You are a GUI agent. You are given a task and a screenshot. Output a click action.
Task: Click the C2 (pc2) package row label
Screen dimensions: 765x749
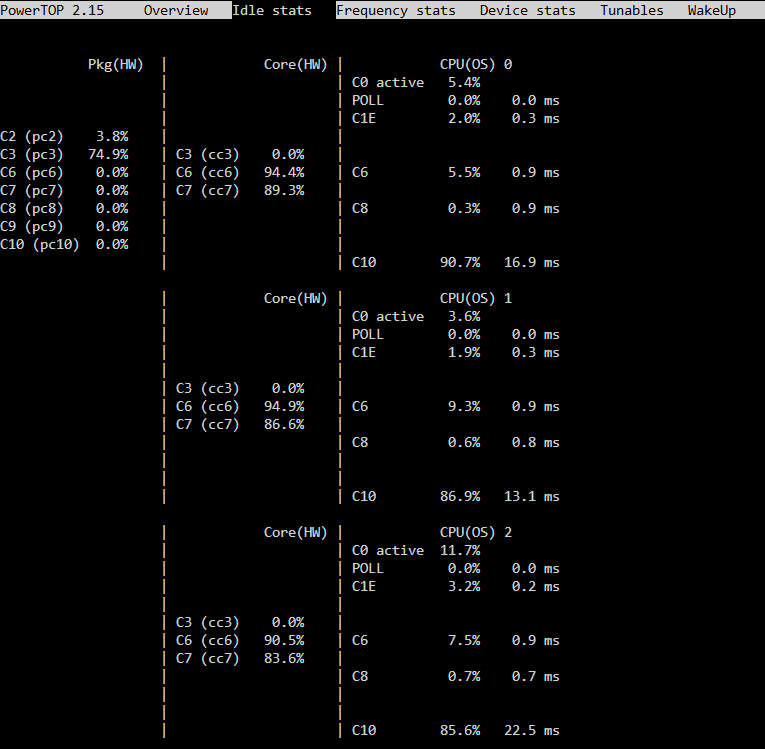pyautogui.click(x=32, y=136)
